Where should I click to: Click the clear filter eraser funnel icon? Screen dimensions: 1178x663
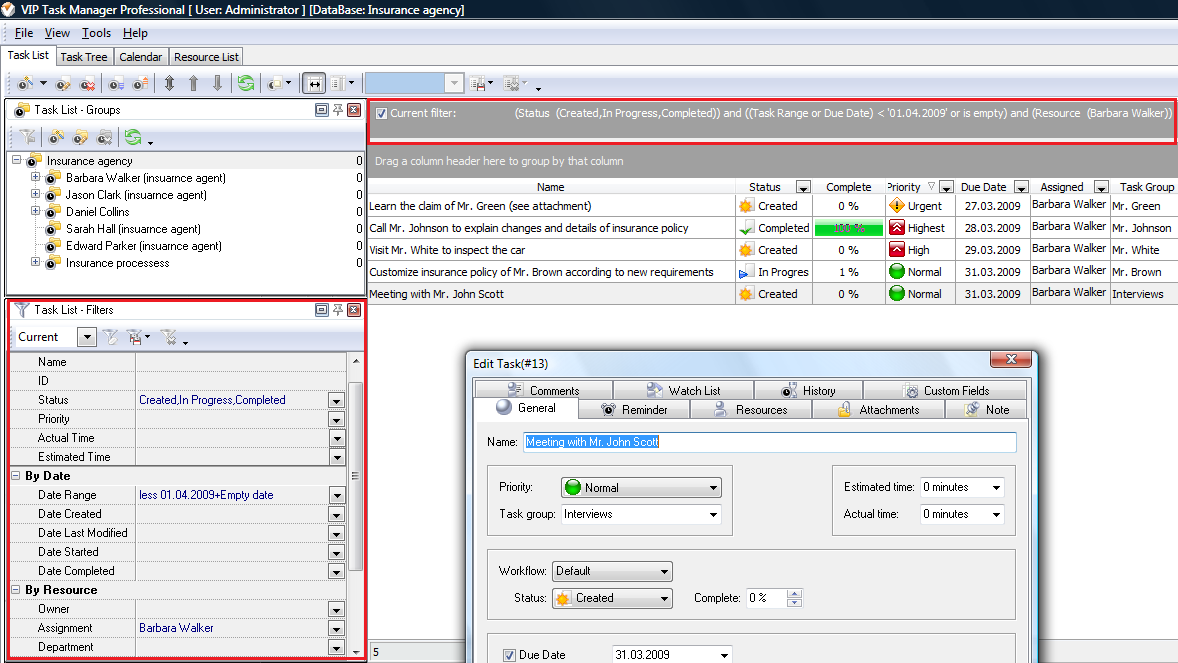[x=110, y=338]
